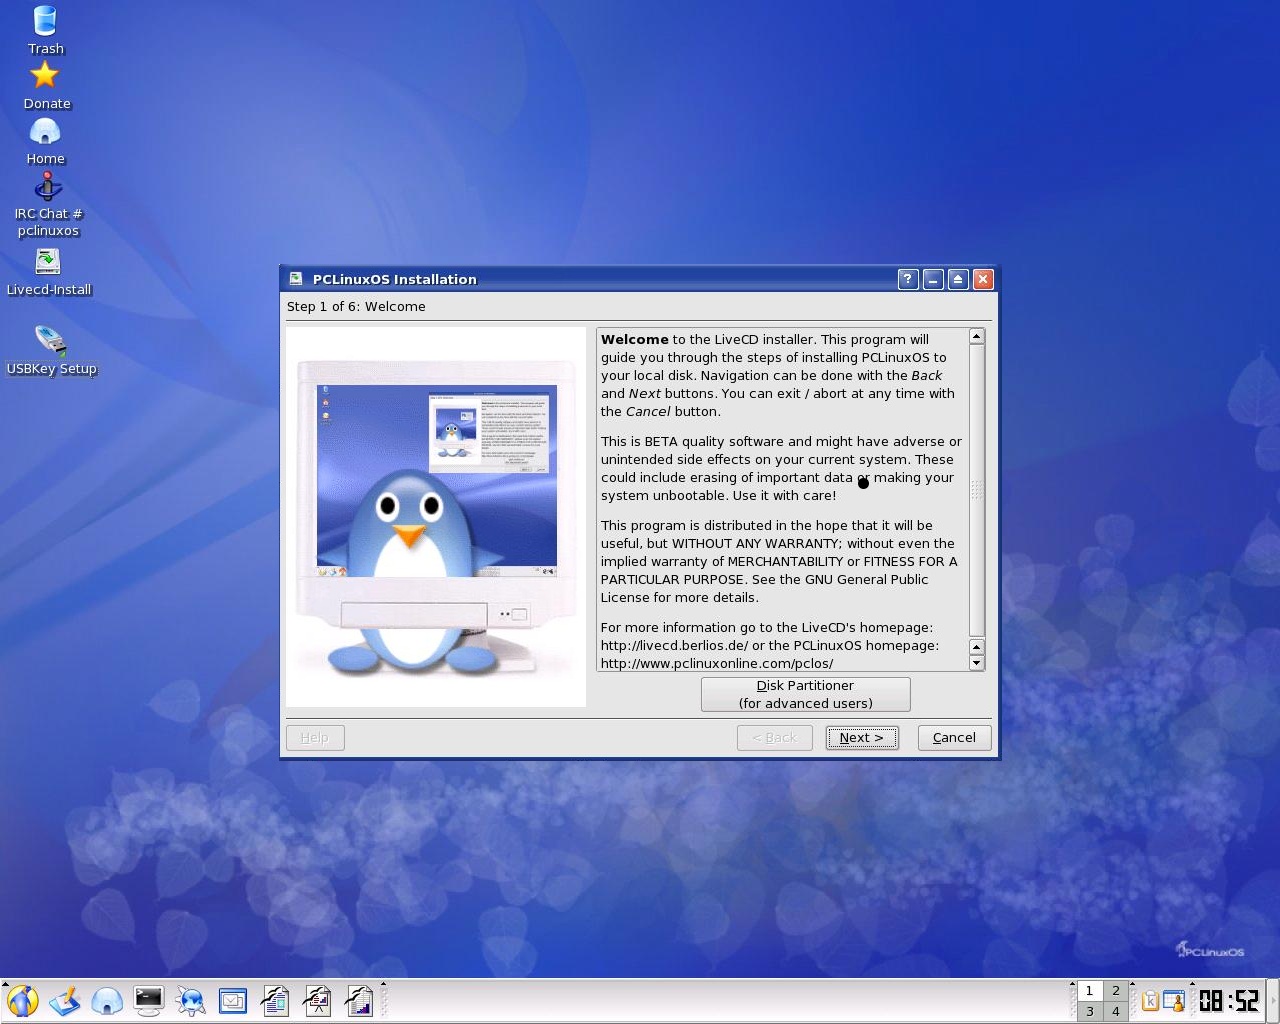The width and height of the screenshot is (1280, 1024).
Task: Click the lower scrollbar down arrow
Action: 977,663
